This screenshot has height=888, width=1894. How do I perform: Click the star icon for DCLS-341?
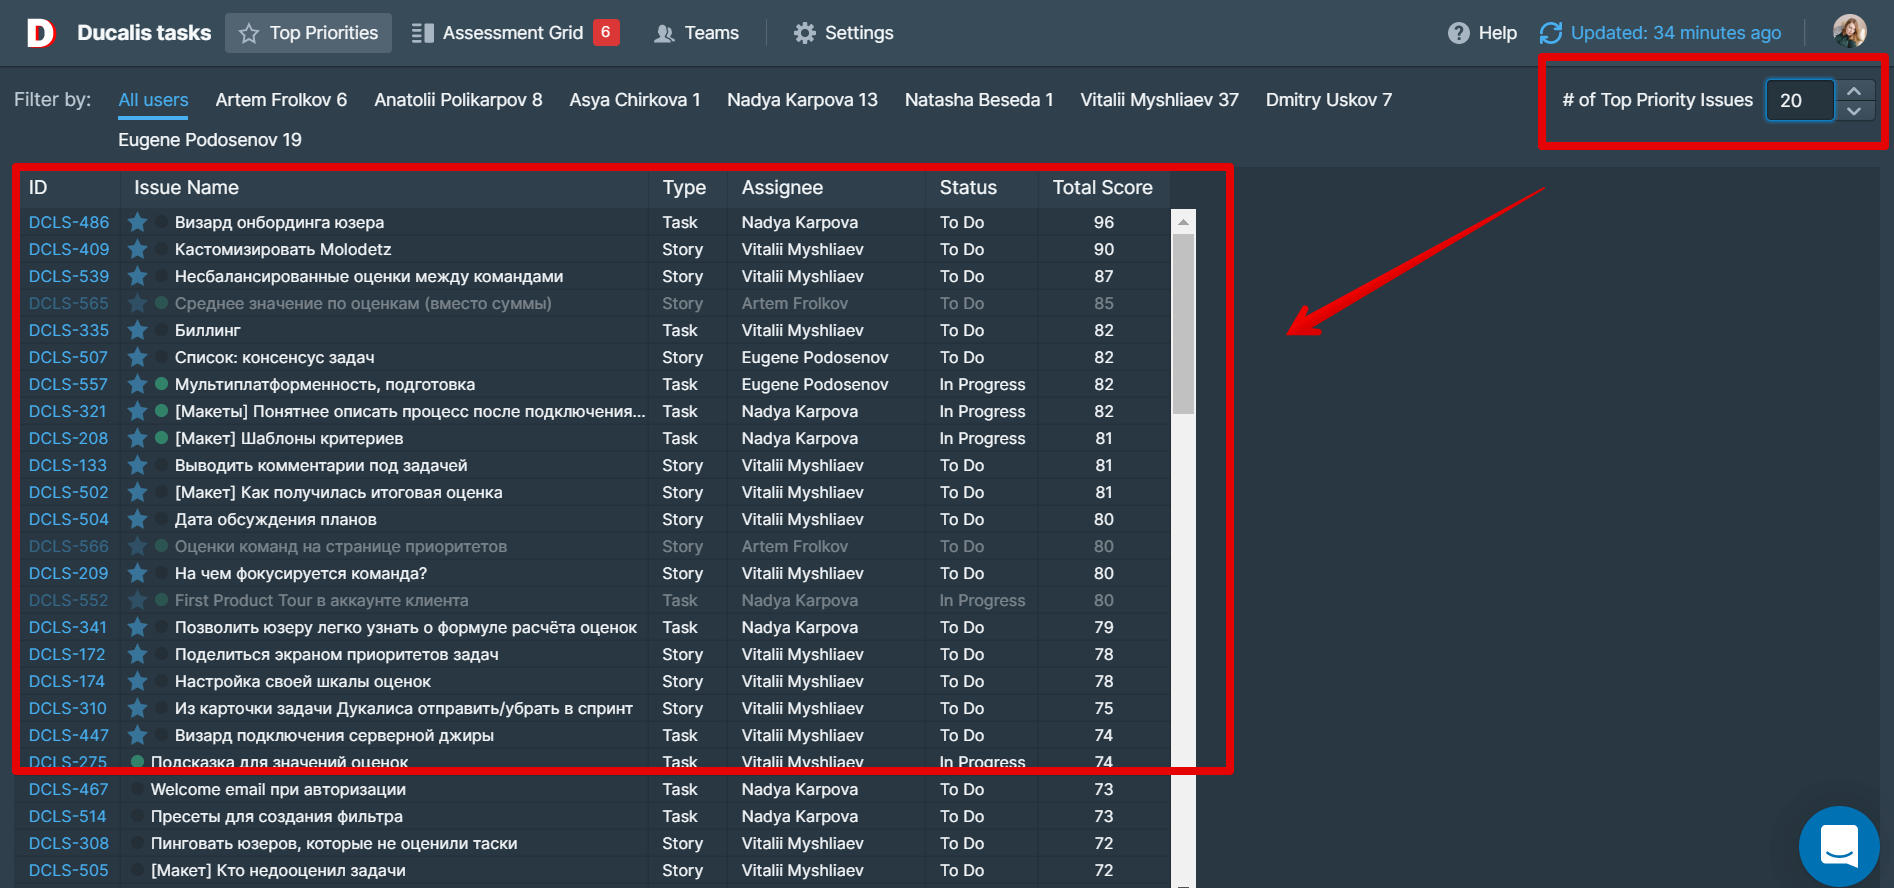click(138, 627)
